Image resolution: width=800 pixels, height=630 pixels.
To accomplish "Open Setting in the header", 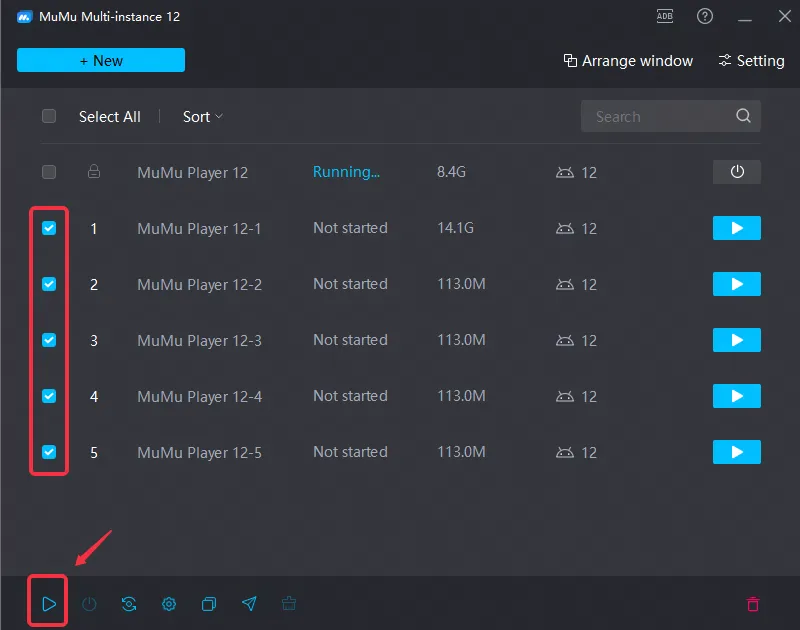I will click(751, 61).
